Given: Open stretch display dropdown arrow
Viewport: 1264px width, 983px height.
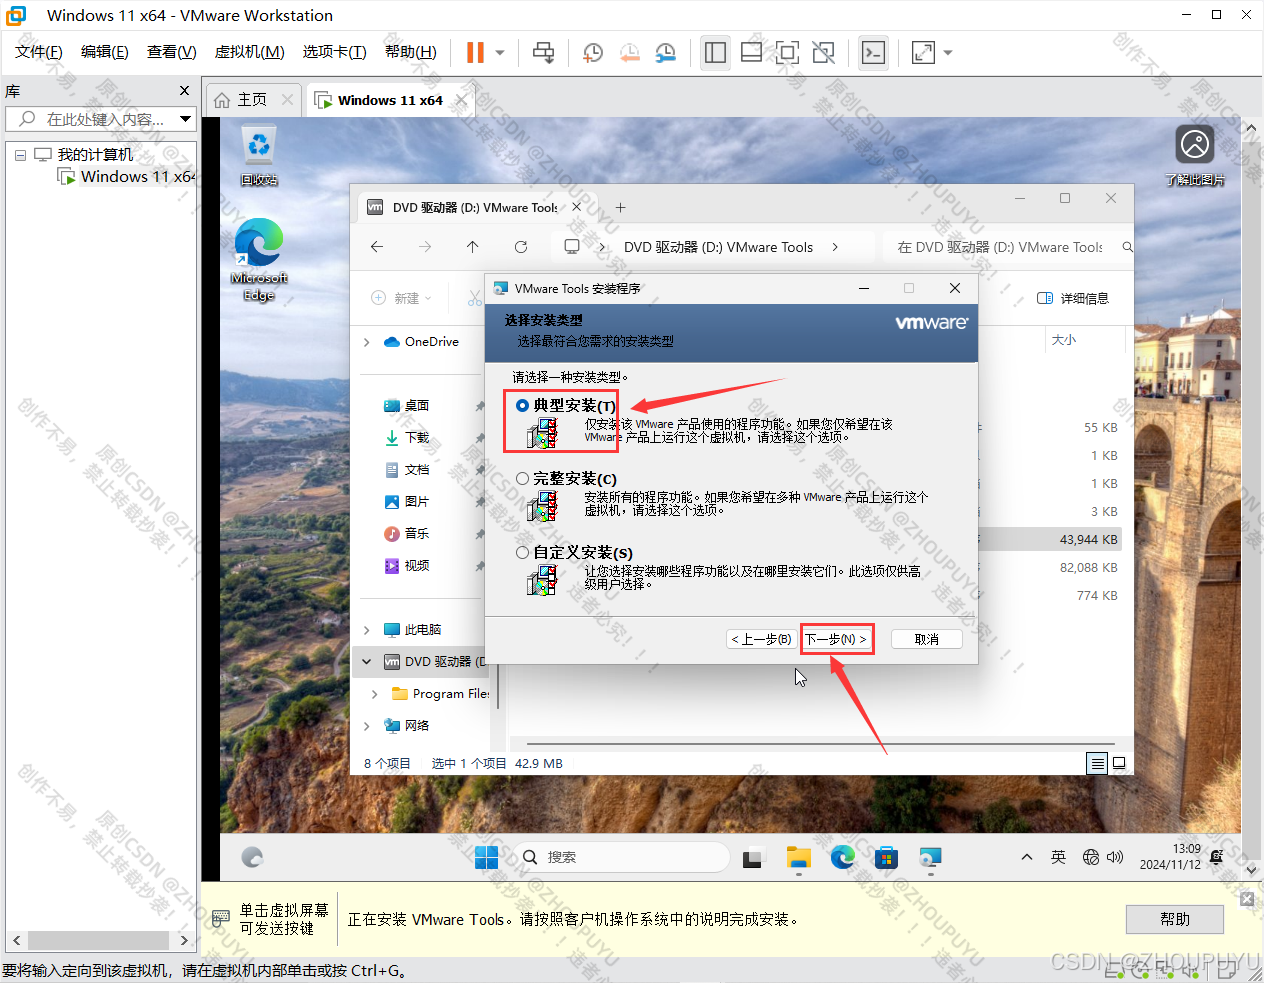Looking at the screenshot, I should pyautogui.click(x=948, y=52).
